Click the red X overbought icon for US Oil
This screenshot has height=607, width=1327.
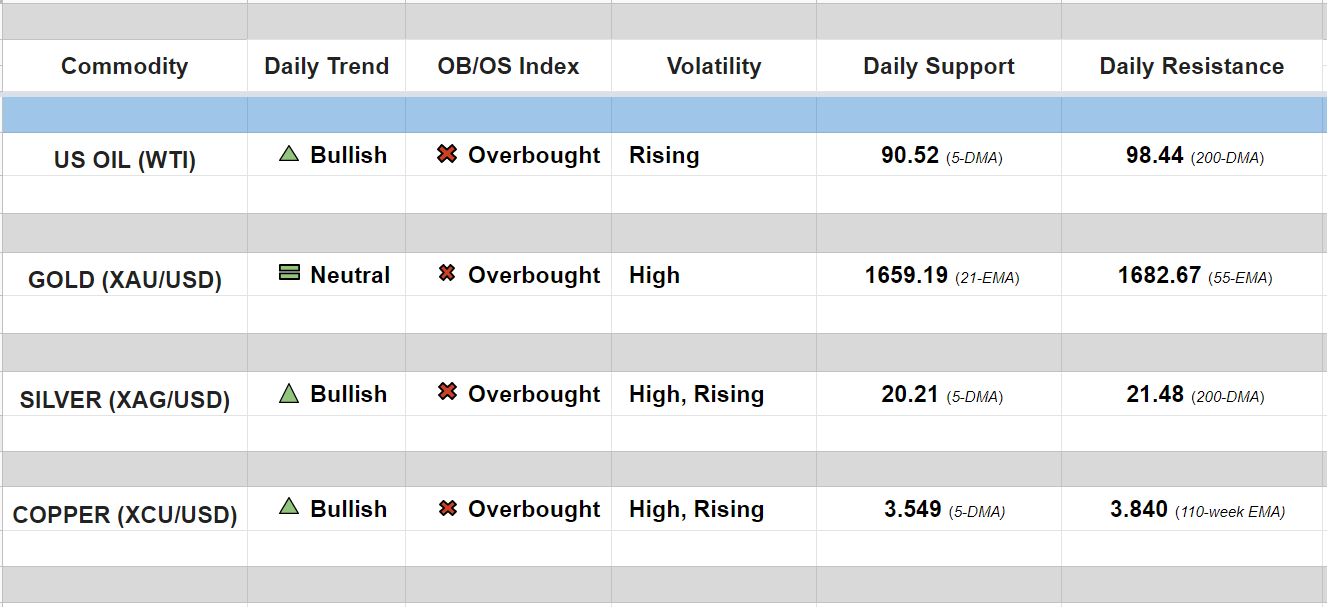447,154
